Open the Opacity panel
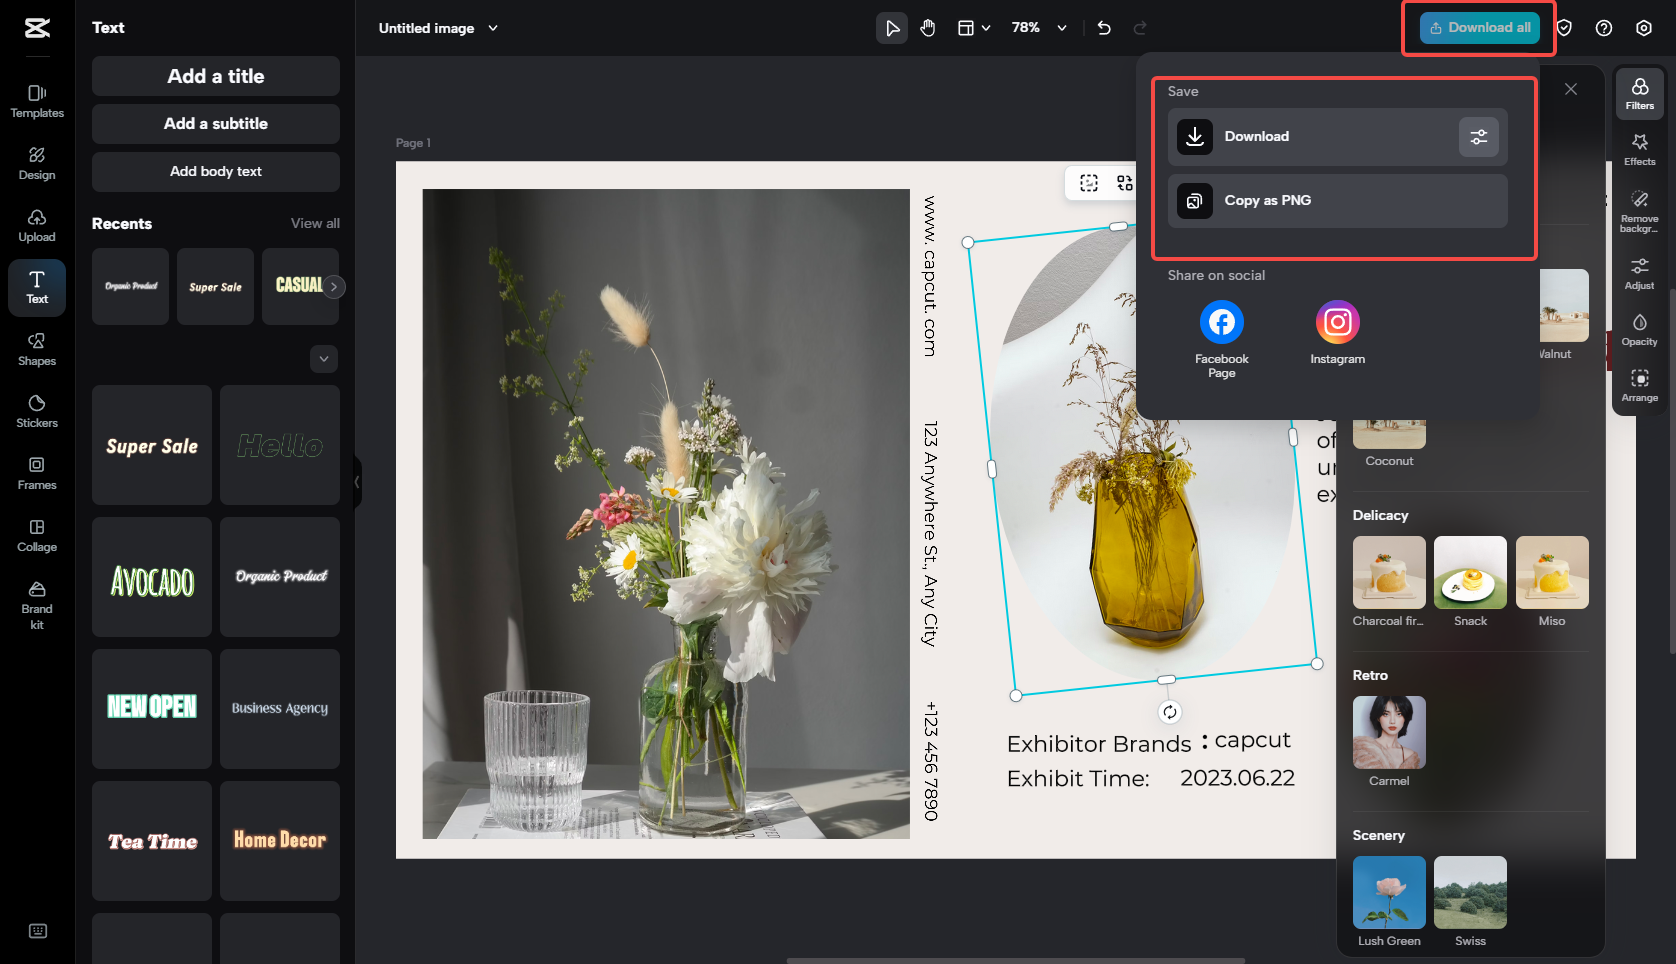Viewport: 1676px width, 964px height. (x=1639, y=329)
